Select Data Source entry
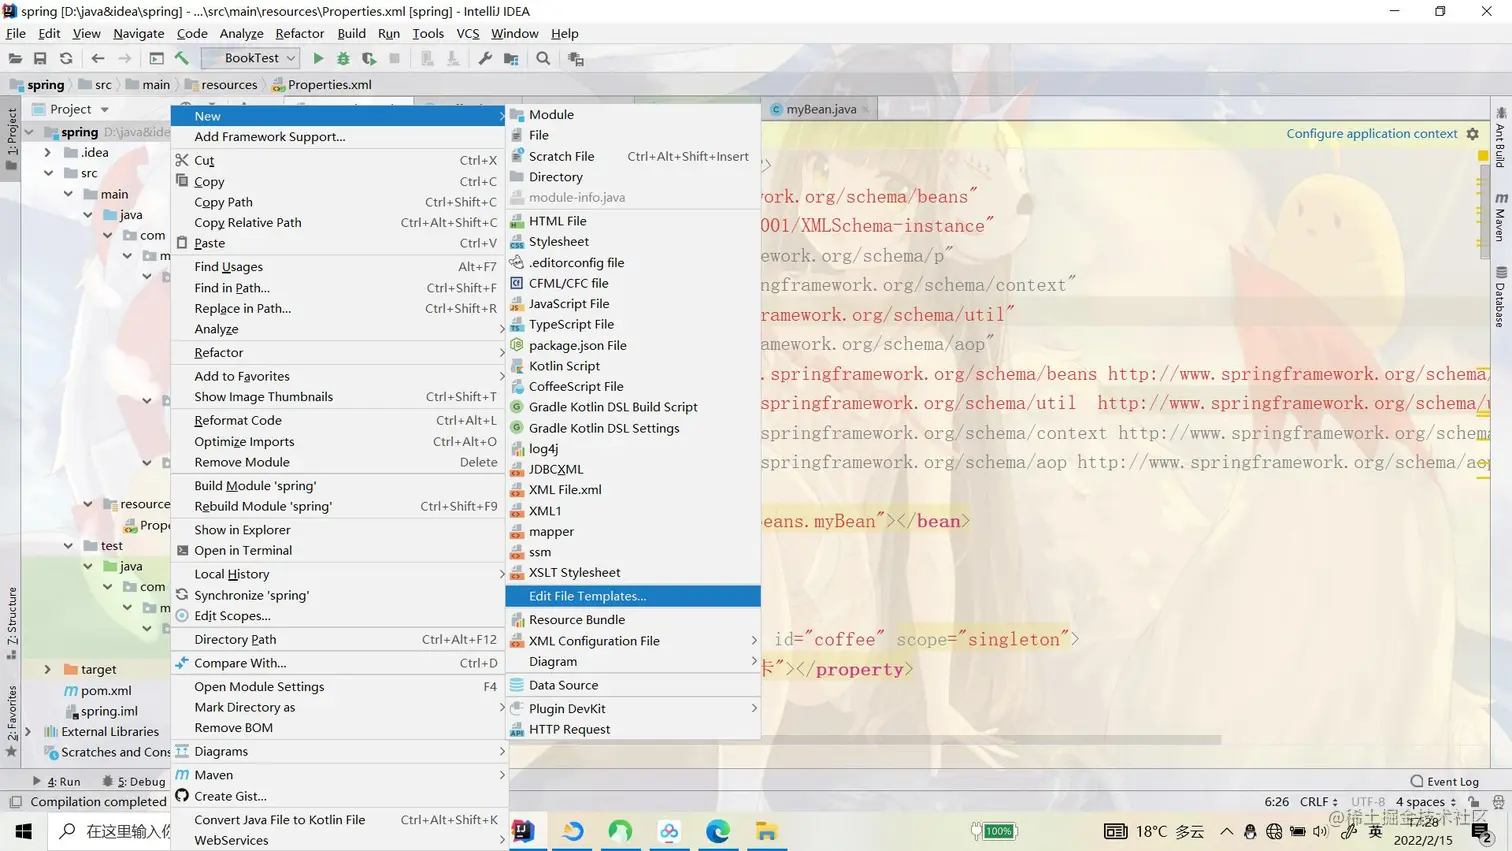The width and height of the screenshot is (1512, 851). point(633,685)
